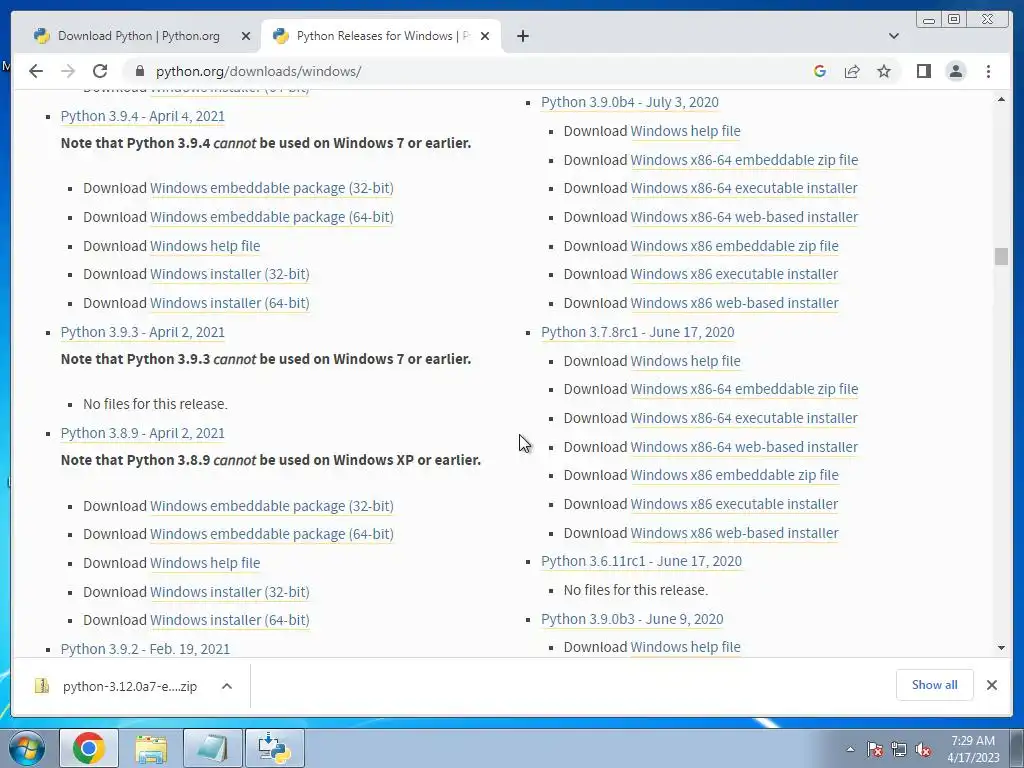Click the address bar URL
The height and width of the screenshot is (768, 1024).
pos(259,71)
